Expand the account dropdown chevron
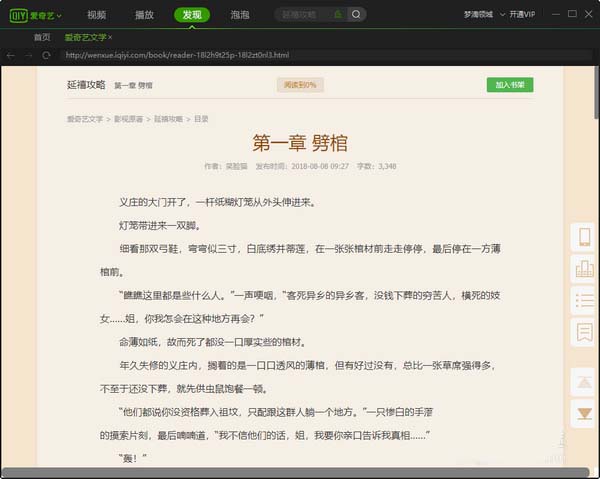 point(502,15)
